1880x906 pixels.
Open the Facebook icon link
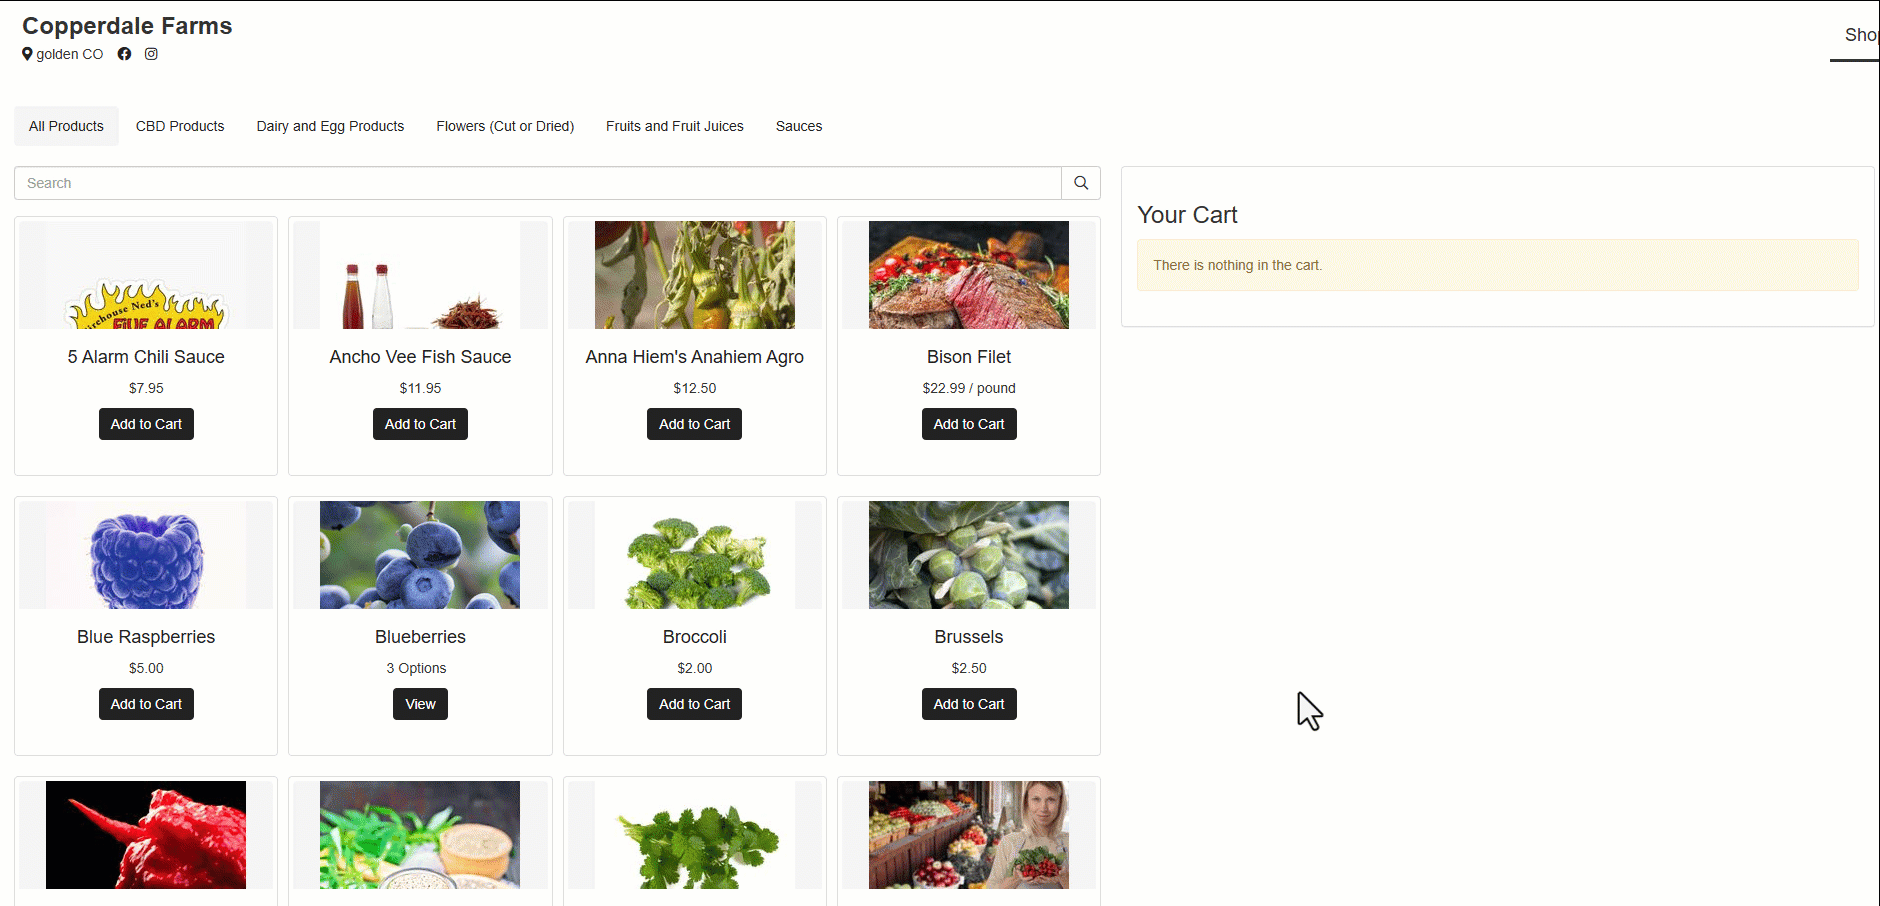pyautogui.click(x=124, y=54)
